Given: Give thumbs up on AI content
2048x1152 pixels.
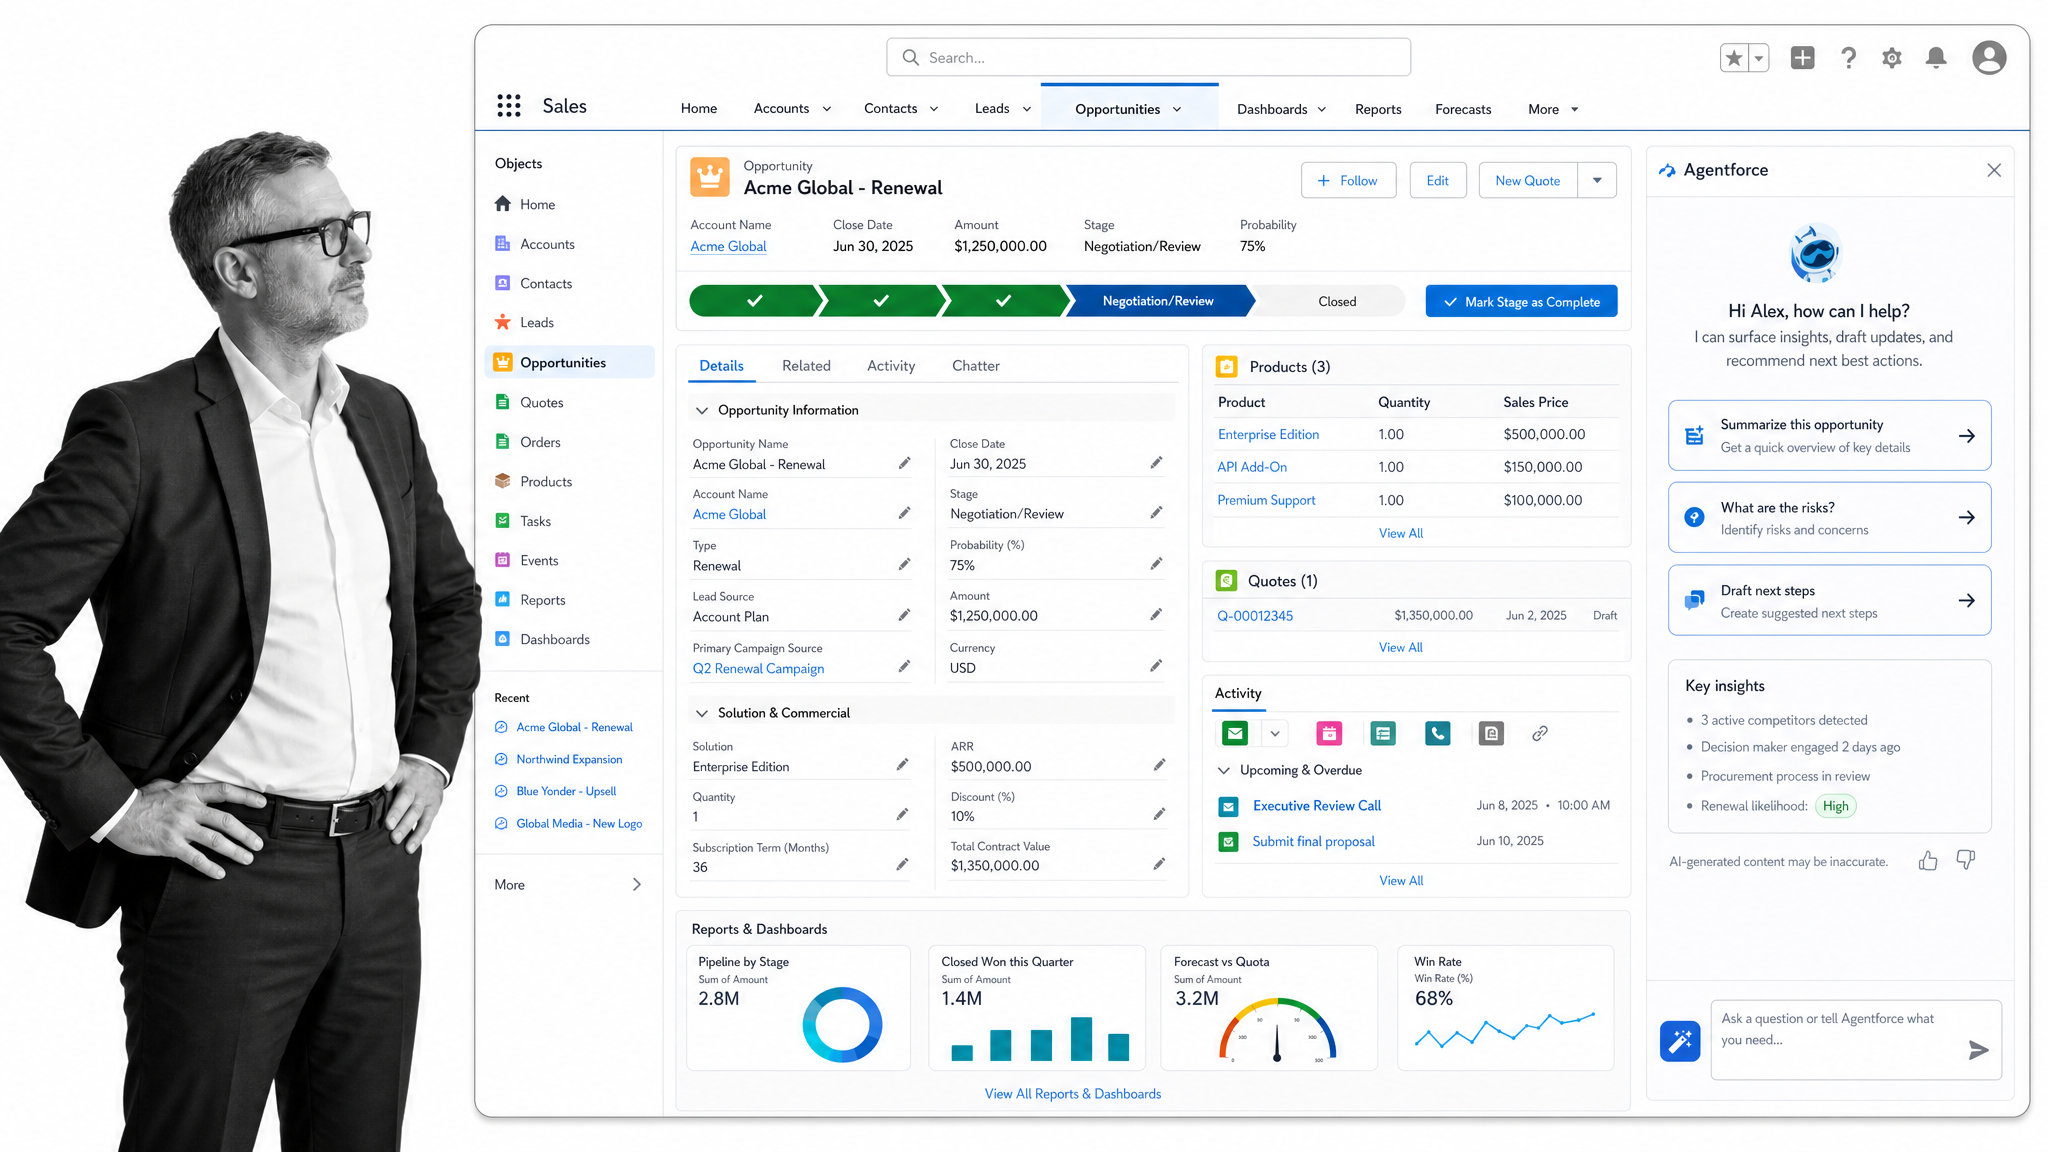Looking at the screenshot, I should click(1928, 861).
